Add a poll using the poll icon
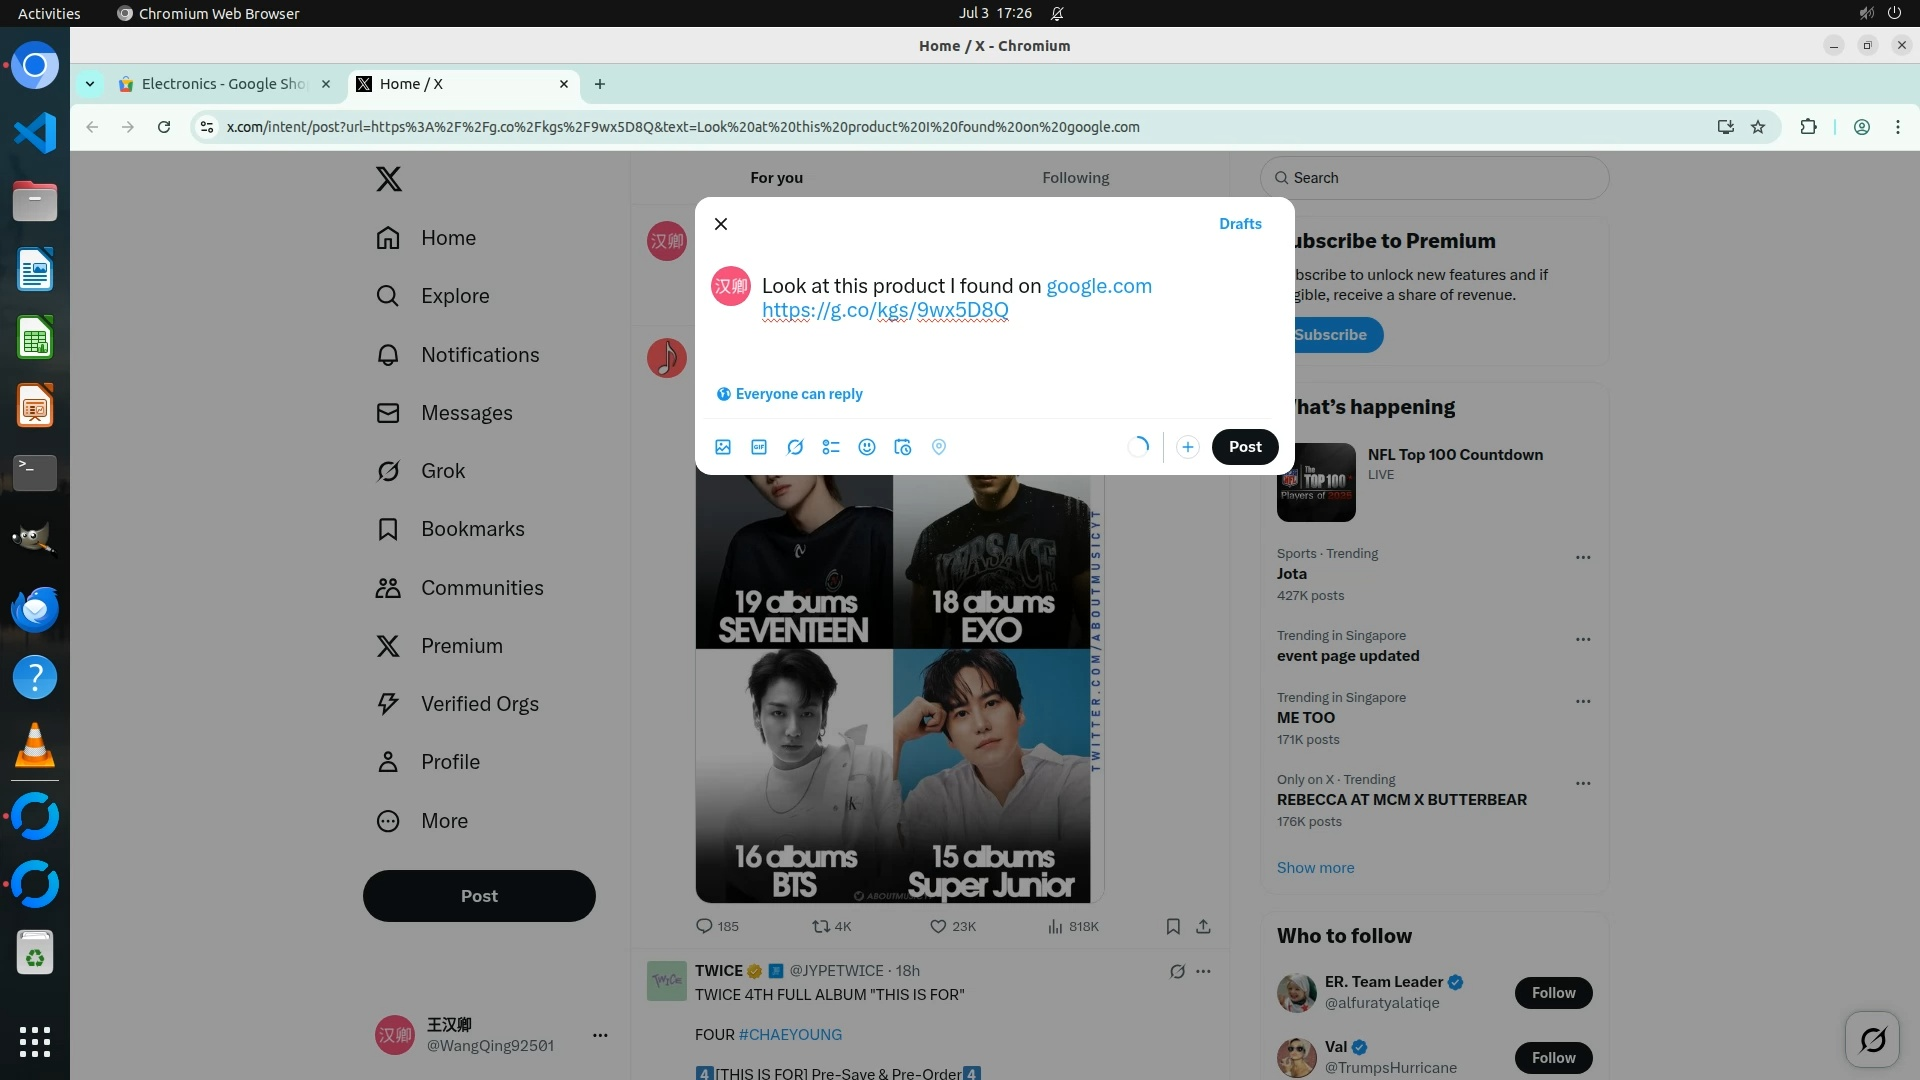1920x1080 pixels. pos(831,447)
